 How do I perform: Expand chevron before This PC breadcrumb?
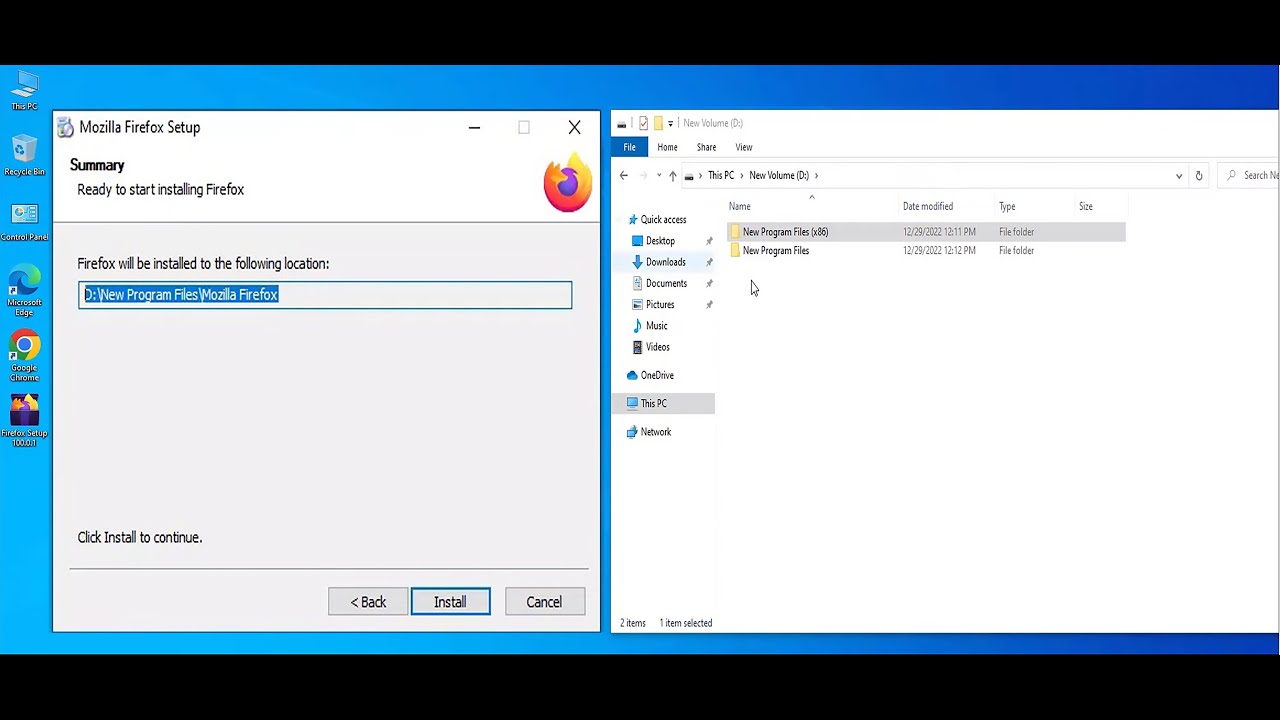(x=700, y=175)
